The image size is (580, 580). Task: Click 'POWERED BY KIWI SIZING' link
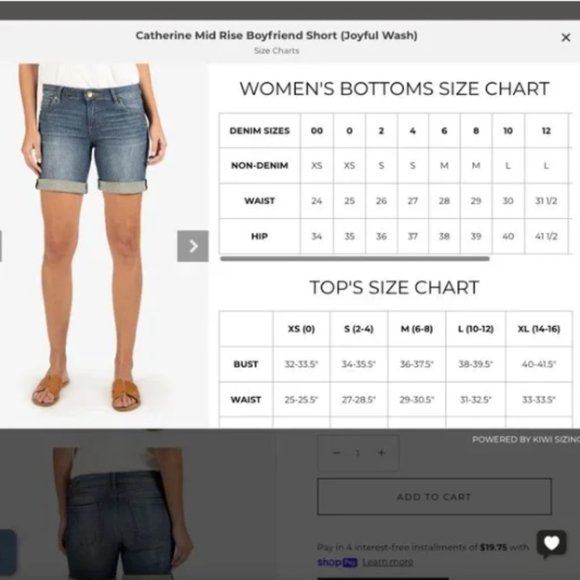(526, 439)
